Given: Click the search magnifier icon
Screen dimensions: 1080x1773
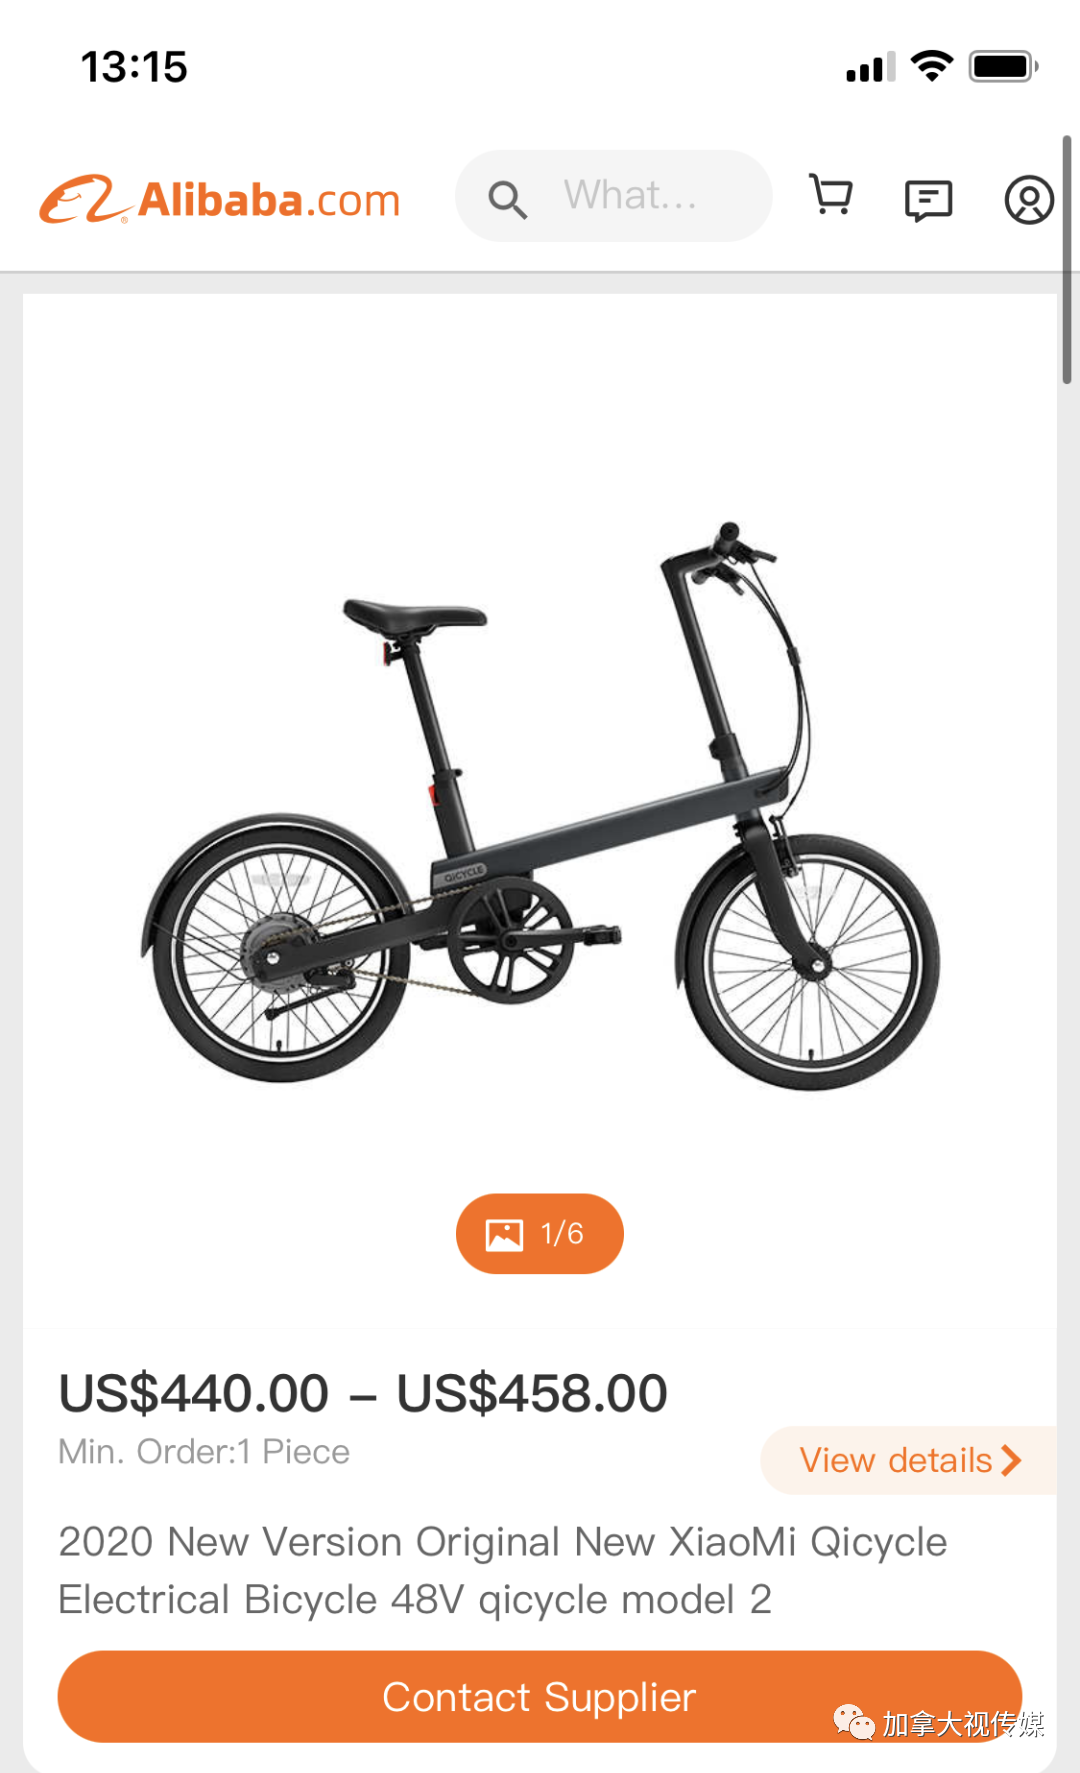Looking at the screenshot, I should [507, 200].
